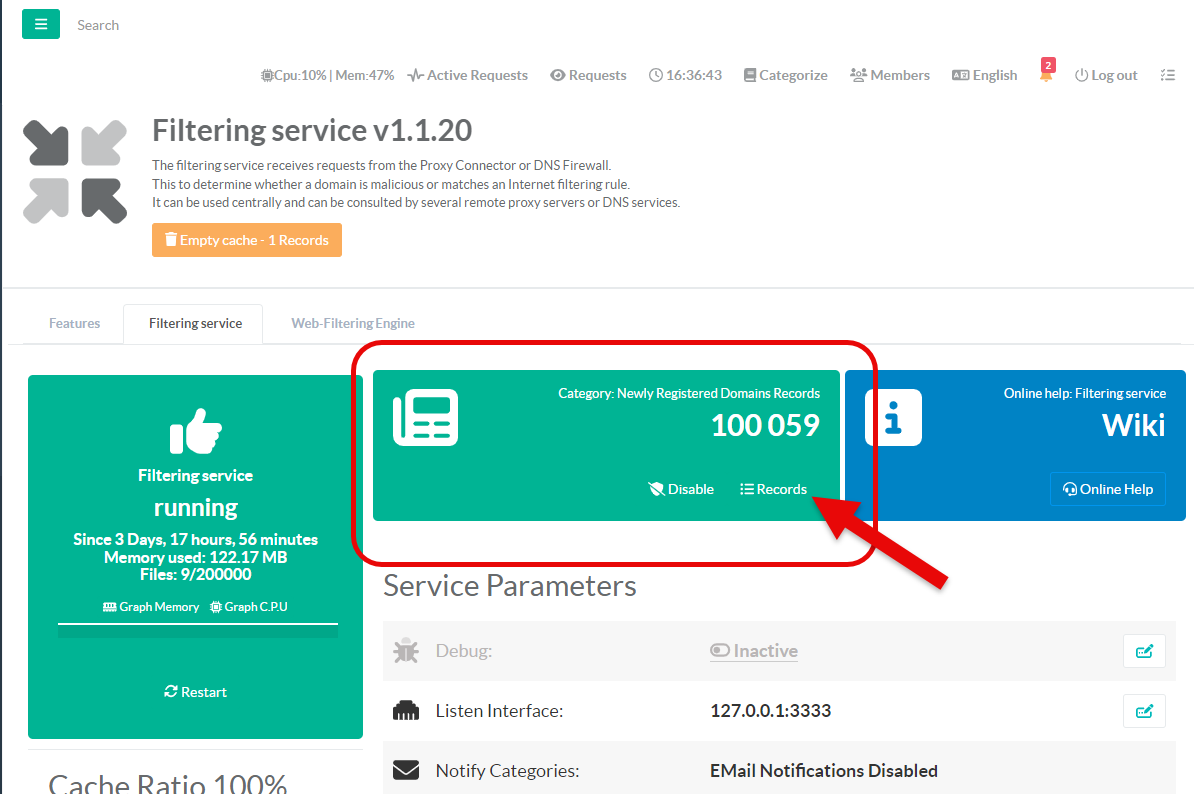Open the Categorize menu

coord(785,75)
